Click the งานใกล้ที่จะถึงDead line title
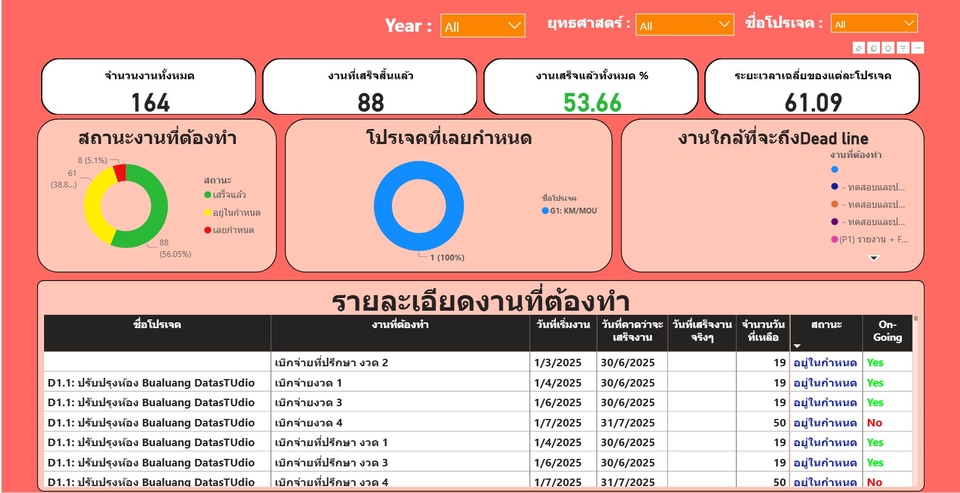 pos(773,138)
